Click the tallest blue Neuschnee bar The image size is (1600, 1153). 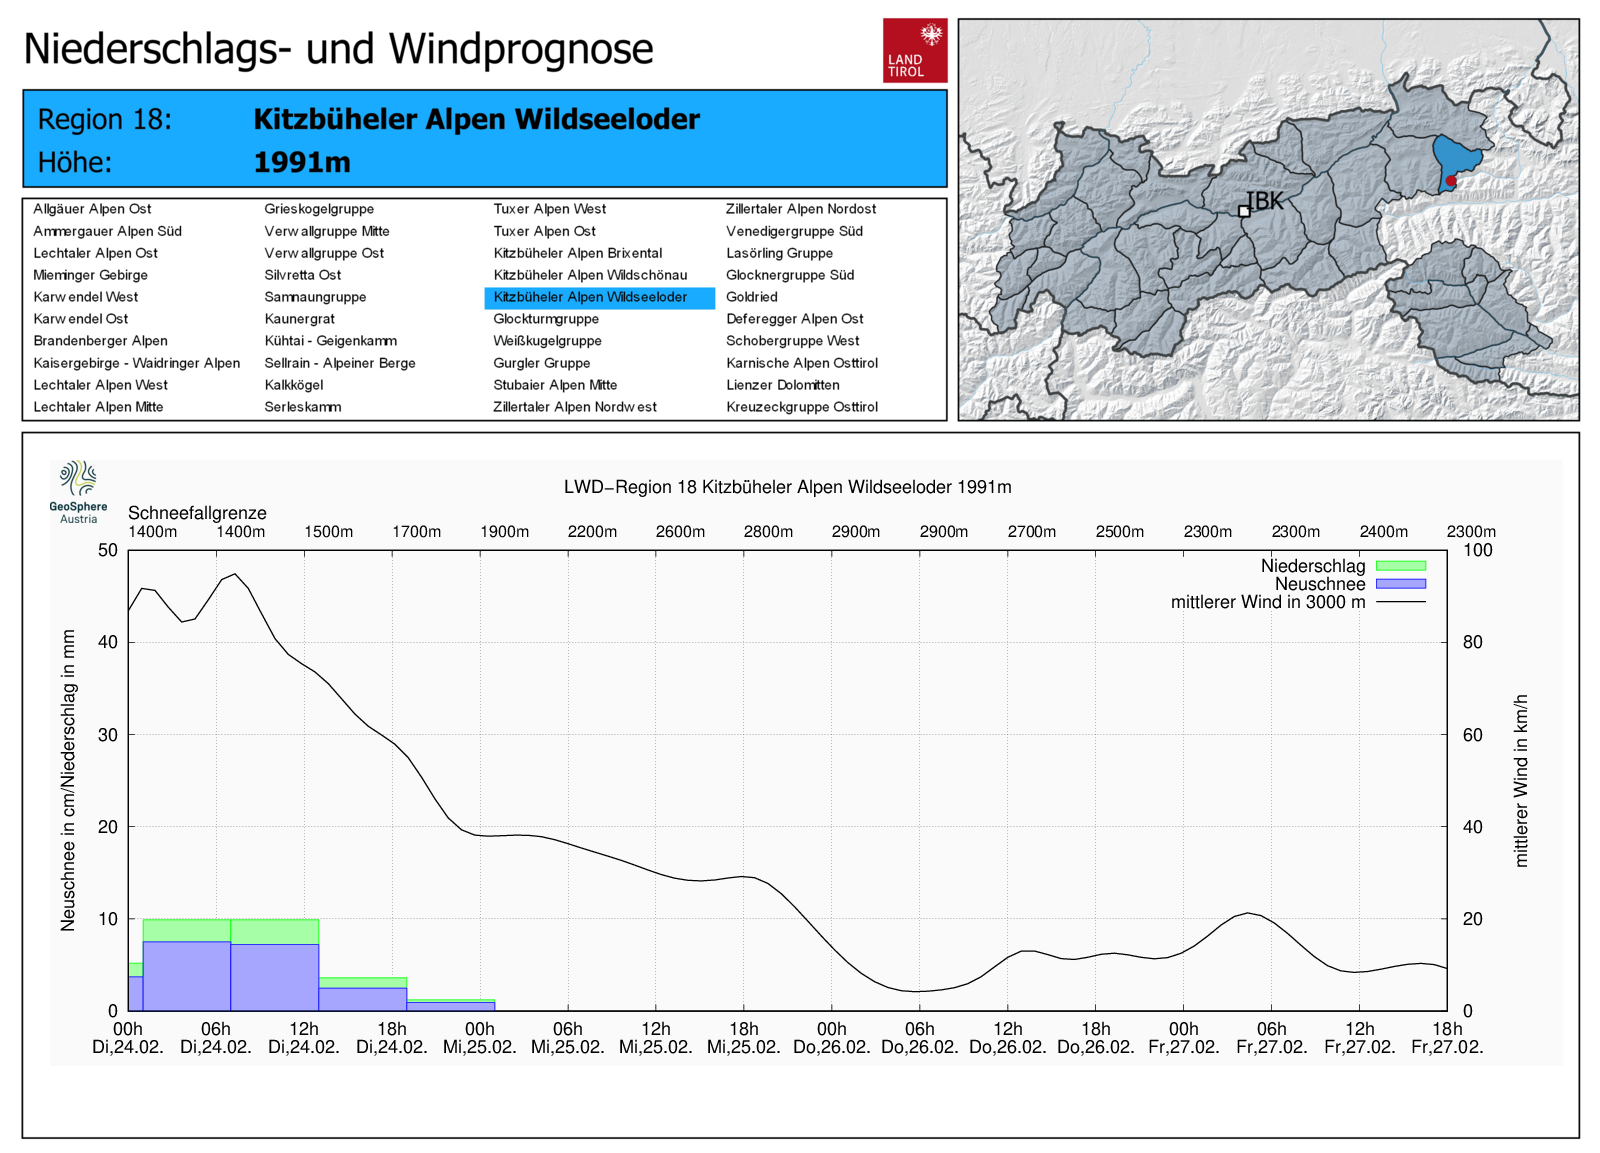pos(187,976)
